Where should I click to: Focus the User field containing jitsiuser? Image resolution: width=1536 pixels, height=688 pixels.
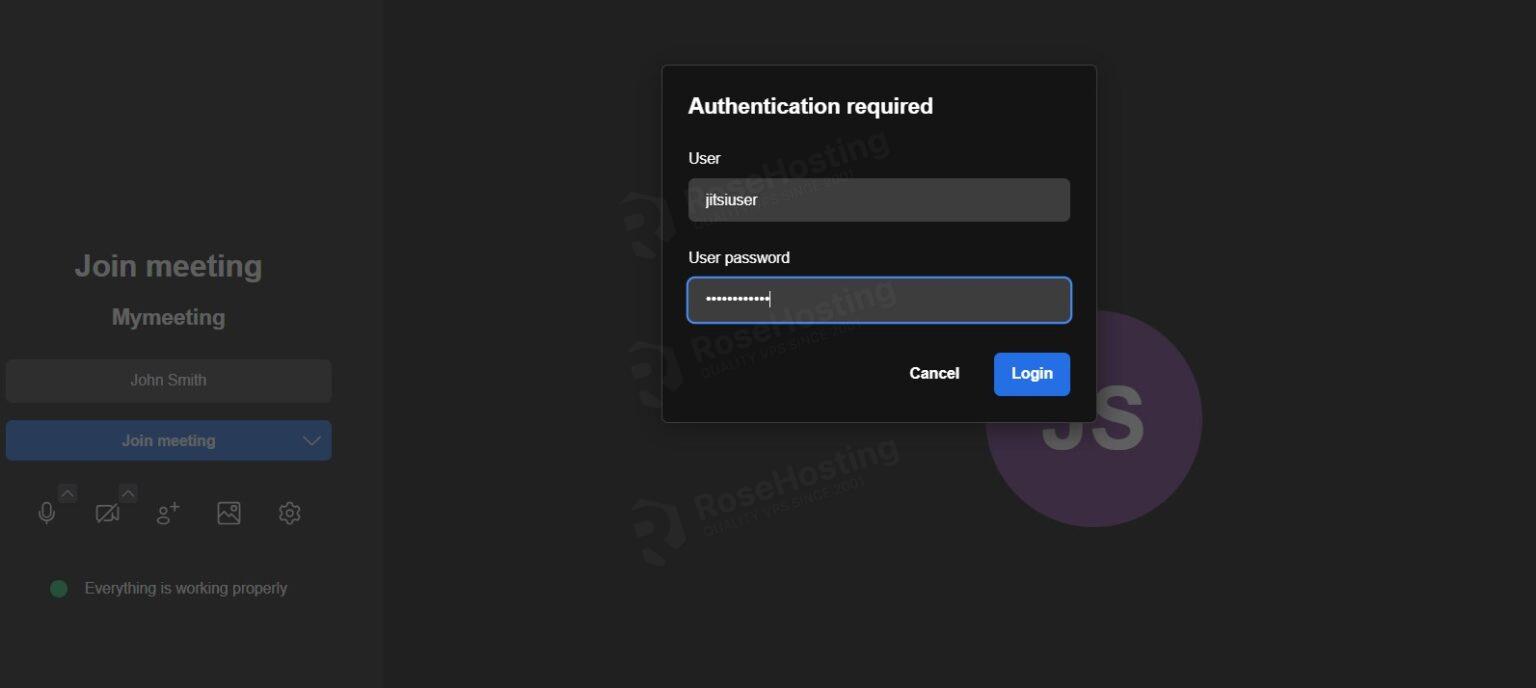879,200
